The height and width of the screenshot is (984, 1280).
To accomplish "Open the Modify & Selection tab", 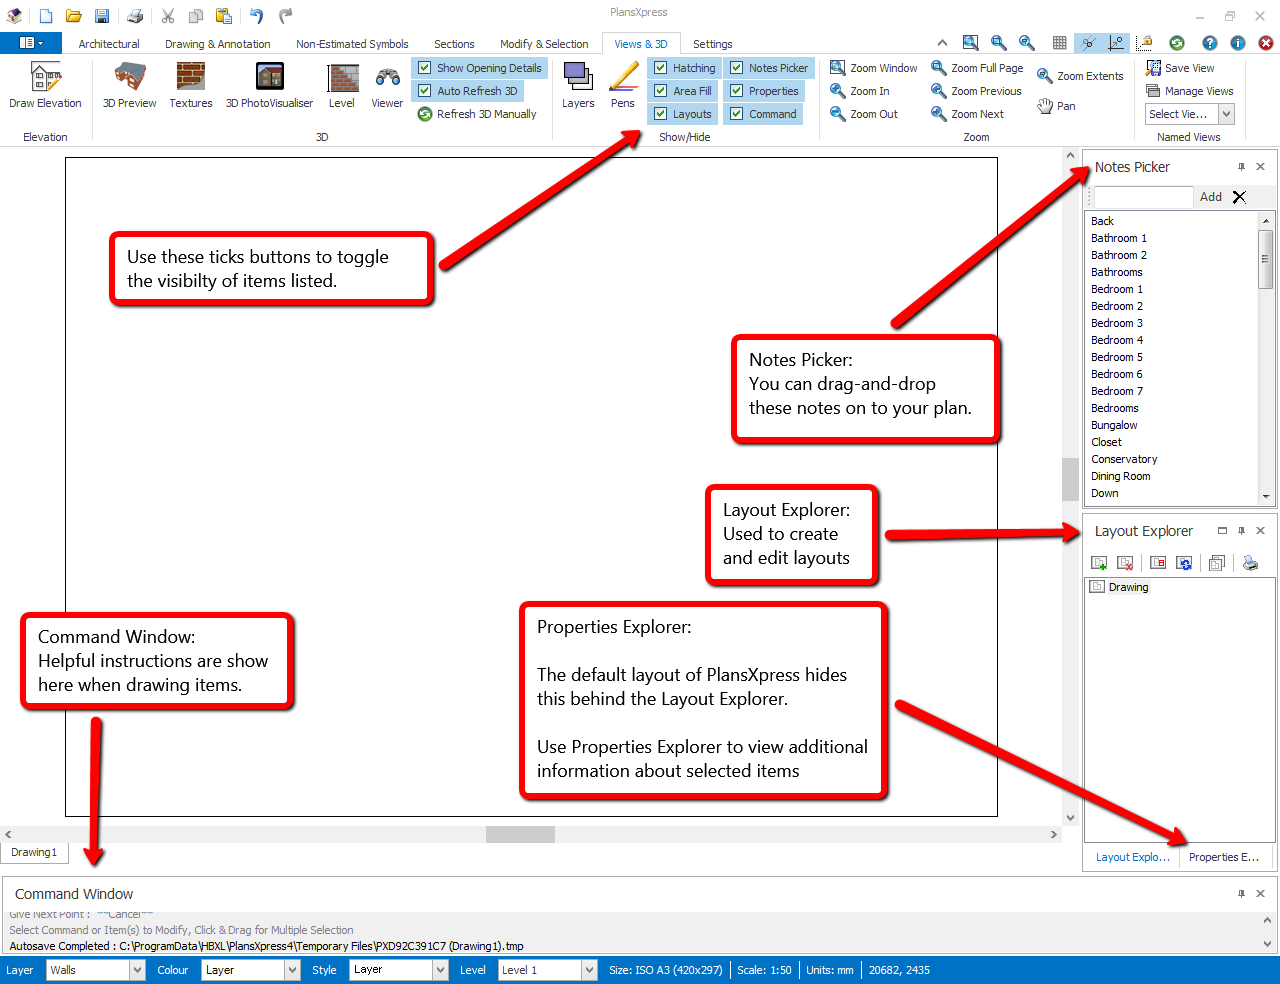I will (544, 44).
